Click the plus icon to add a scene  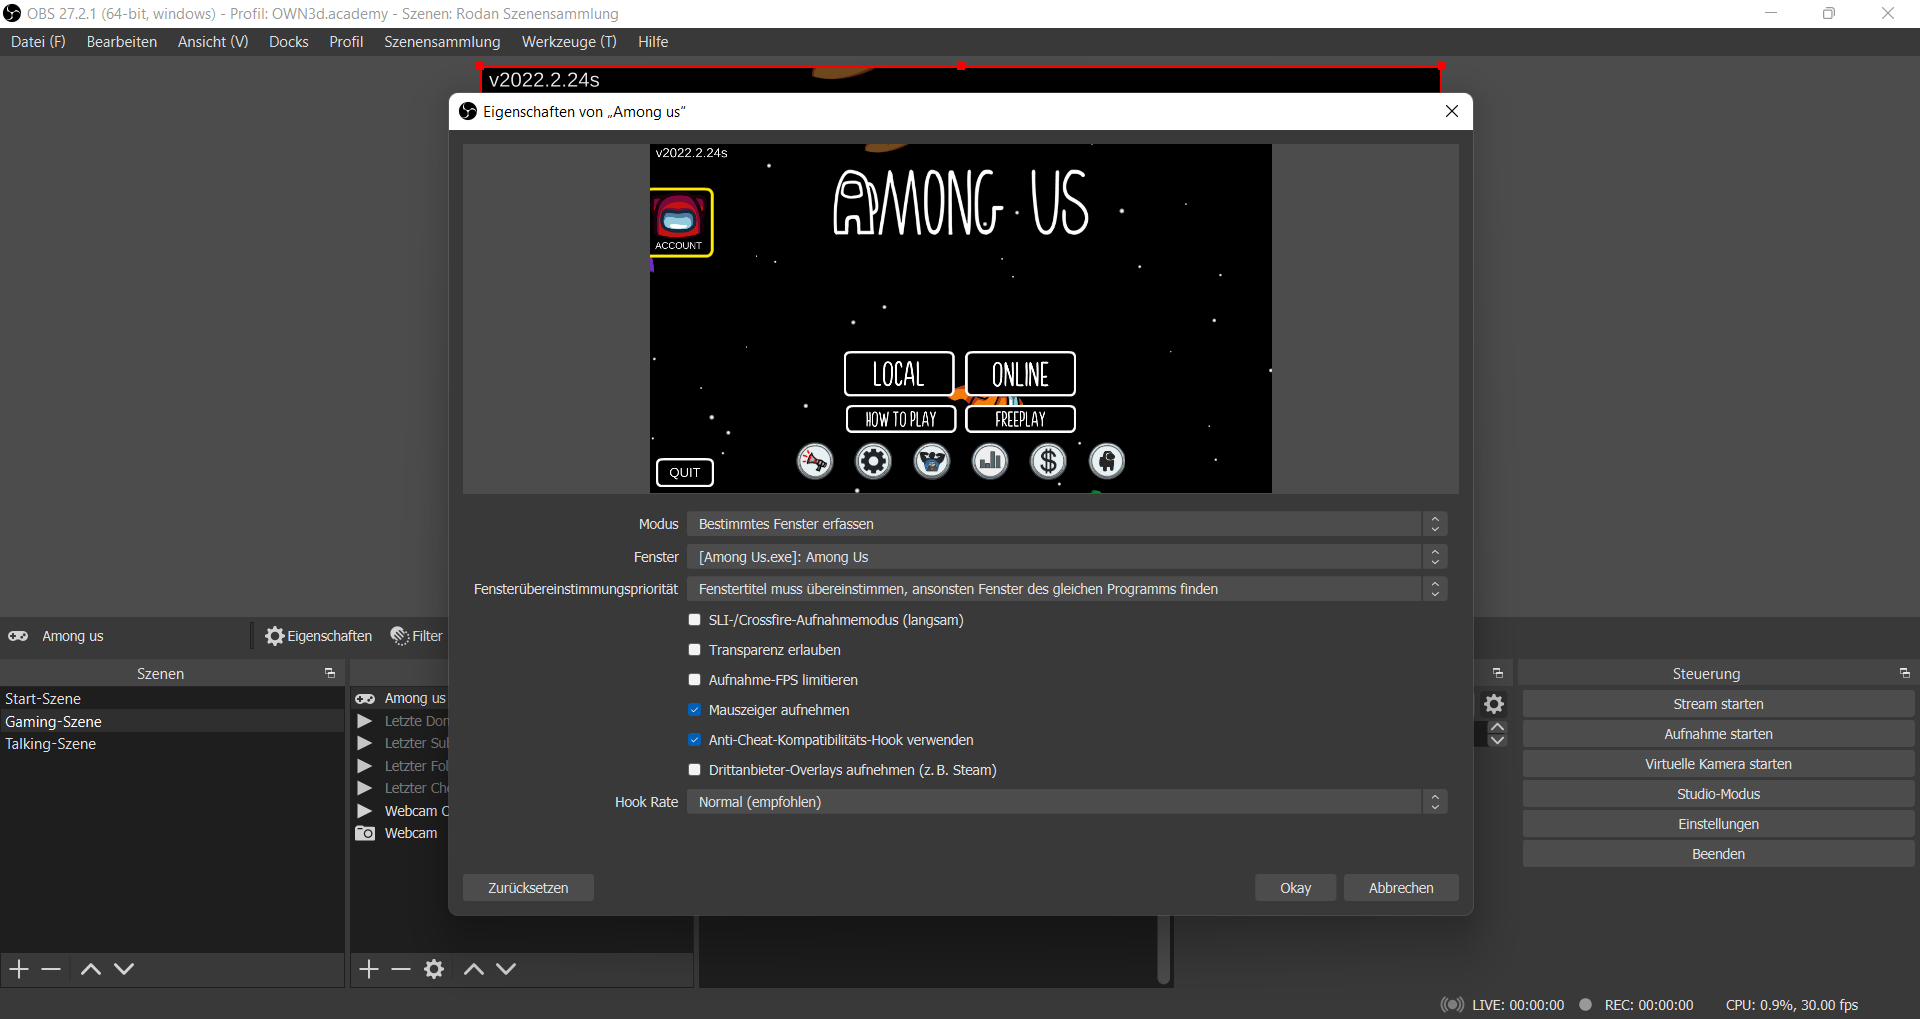19,969
